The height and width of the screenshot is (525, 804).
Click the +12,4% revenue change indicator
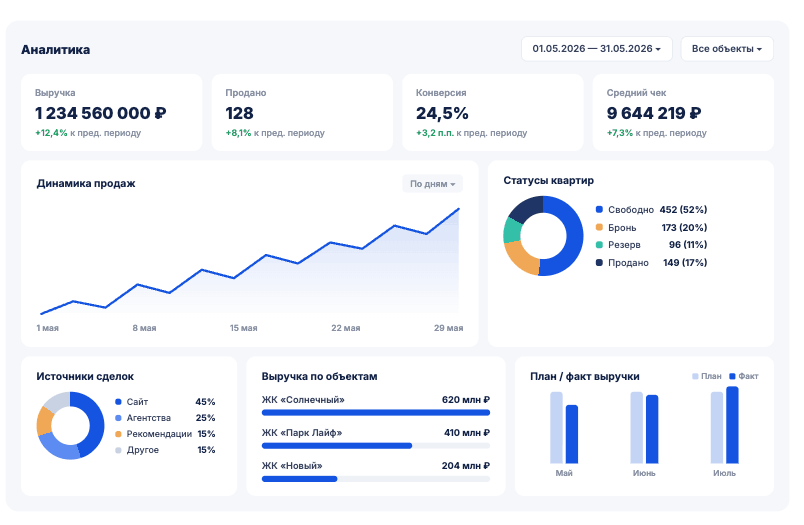[51, 133]
